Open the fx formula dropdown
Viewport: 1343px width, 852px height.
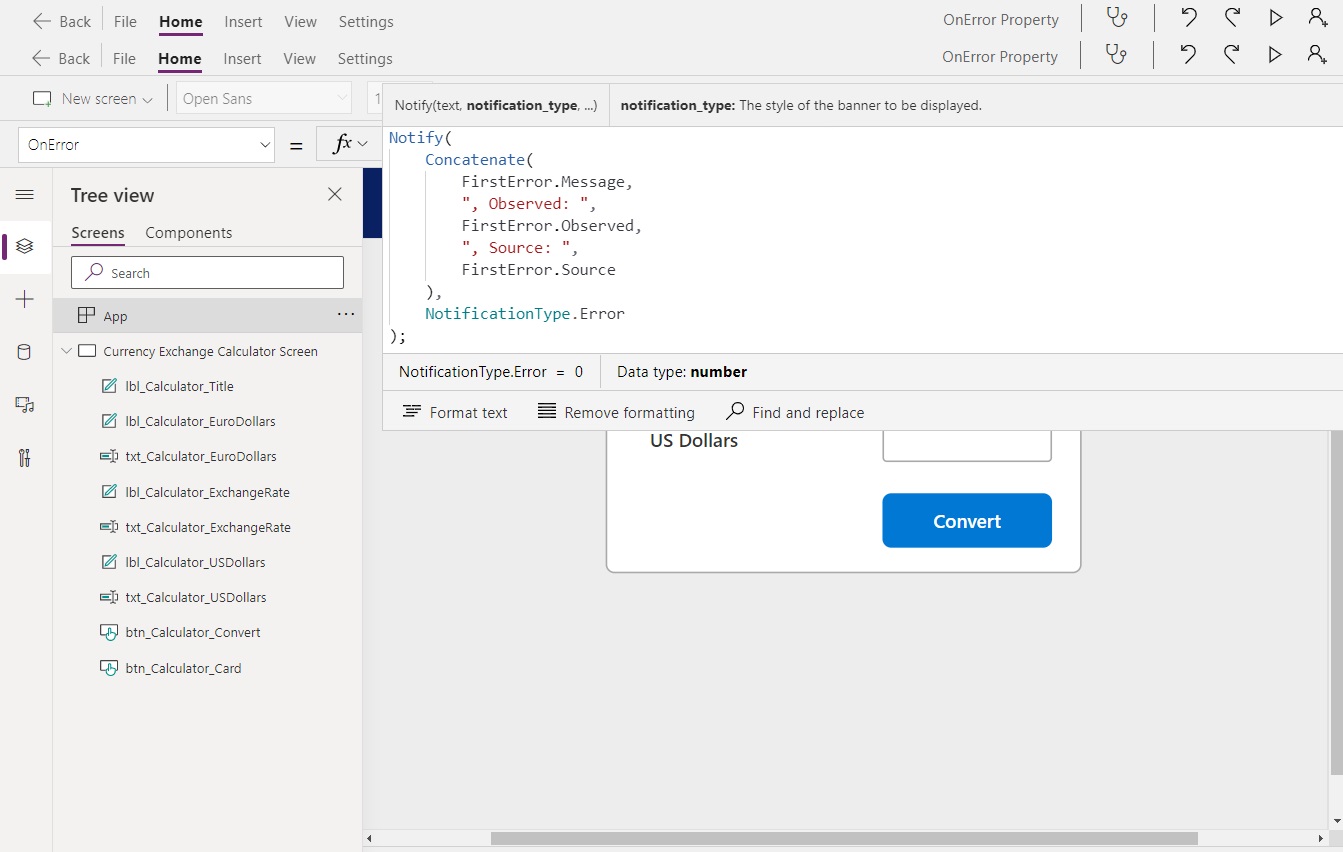point(347,143)
